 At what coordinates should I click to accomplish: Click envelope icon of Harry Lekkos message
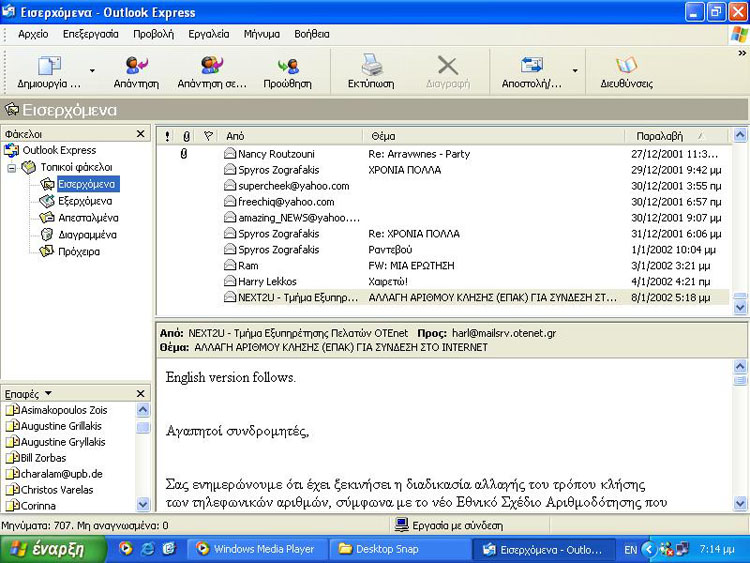pyautogui.click(x=230, y=281)
